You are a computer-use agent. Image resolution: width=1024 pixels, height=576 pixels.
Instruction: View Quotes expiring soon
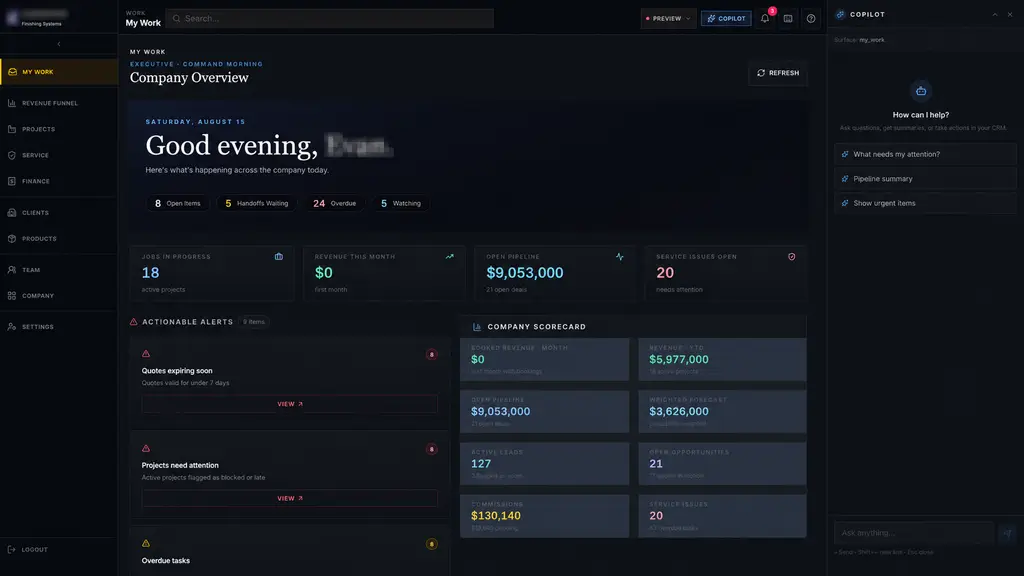click(290, 404)
